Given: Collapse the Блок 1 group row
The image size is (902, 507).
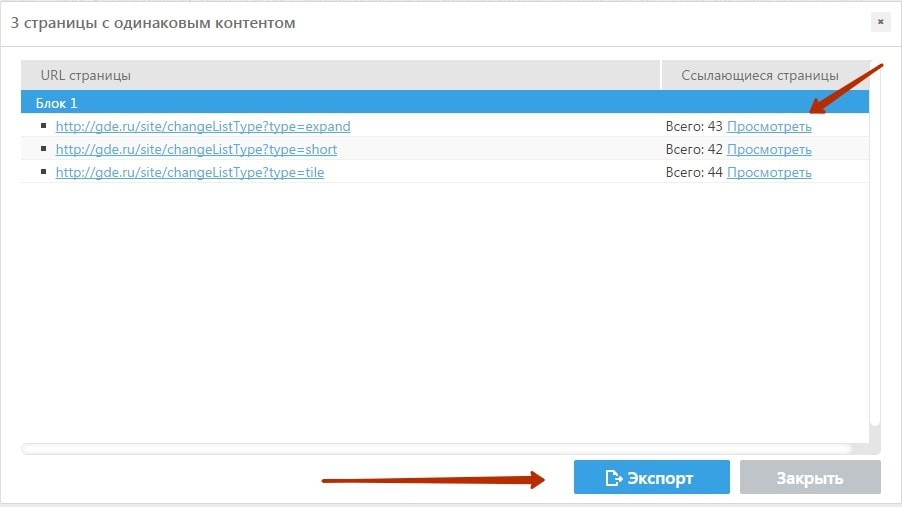Looking at the screenshot, I should (56, 103).
